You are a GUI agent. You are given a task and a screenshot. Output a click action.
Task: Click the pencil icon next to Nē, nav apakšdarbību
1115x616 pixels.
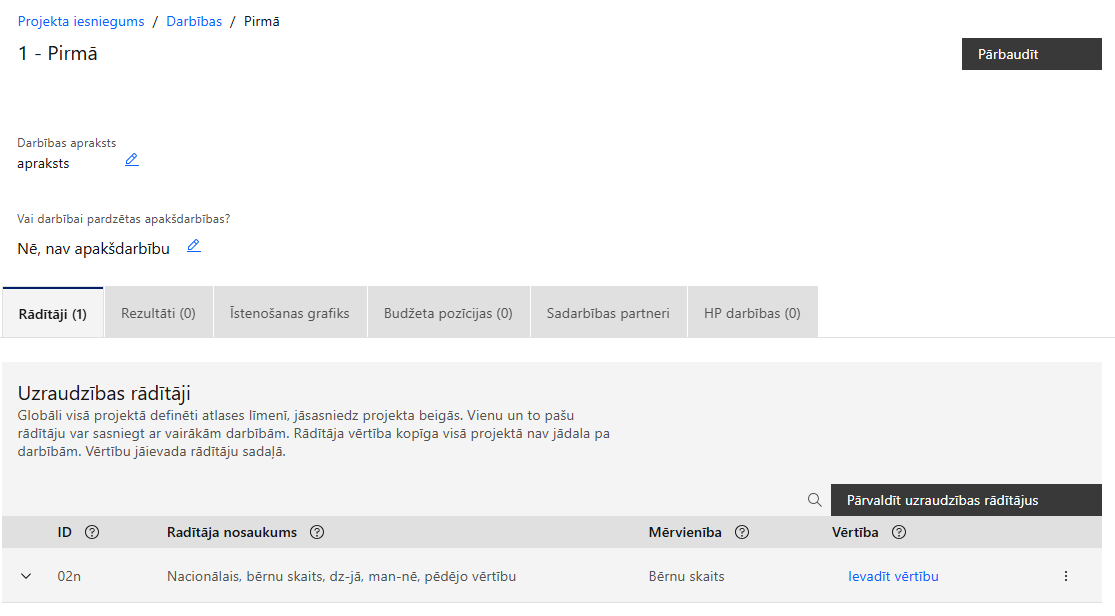(193, 246)
